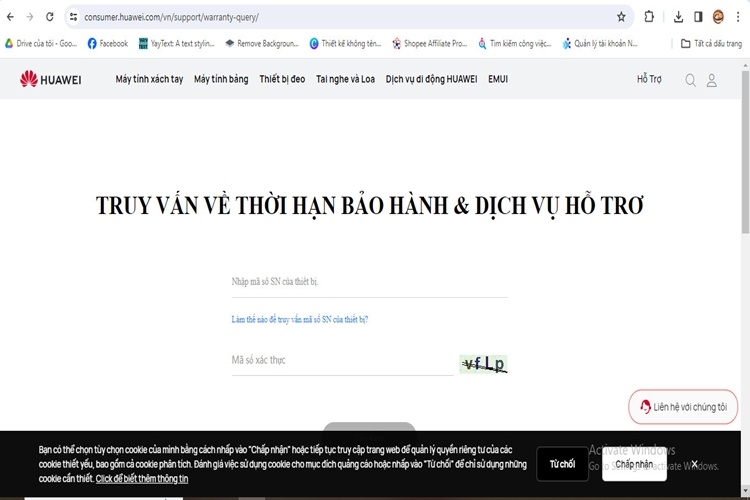Viewport: 750px width, 500px height.
Task: Open the Tai nghe và Loa menu
Action: 345,79
